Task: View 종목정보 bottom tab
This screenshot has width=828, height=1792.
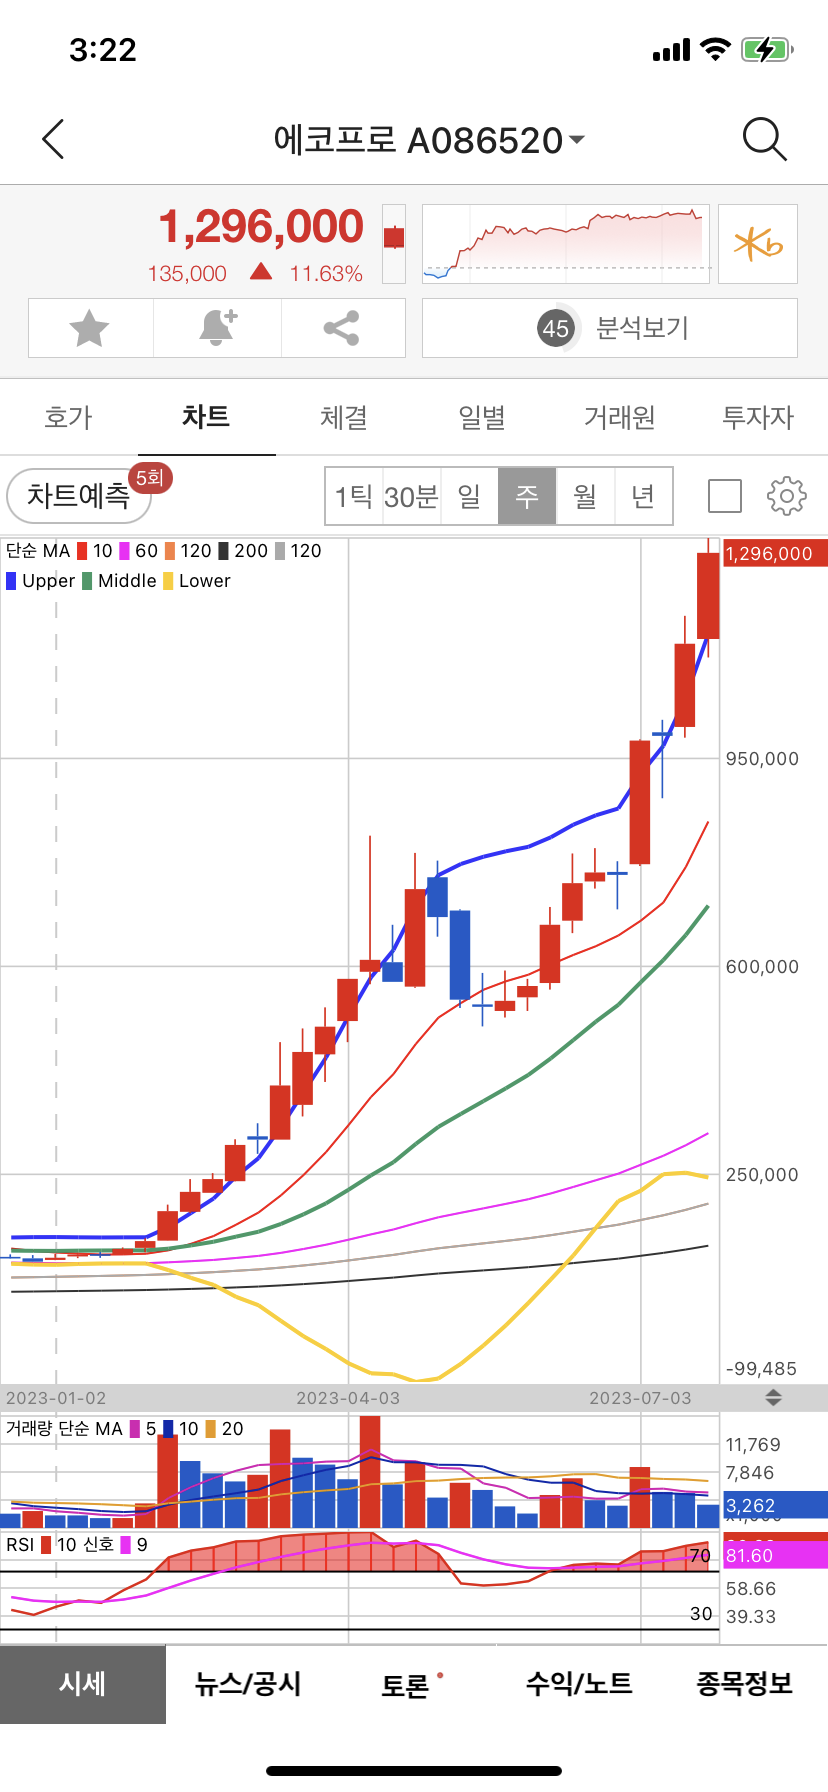Action: [x=745, y=1684]
